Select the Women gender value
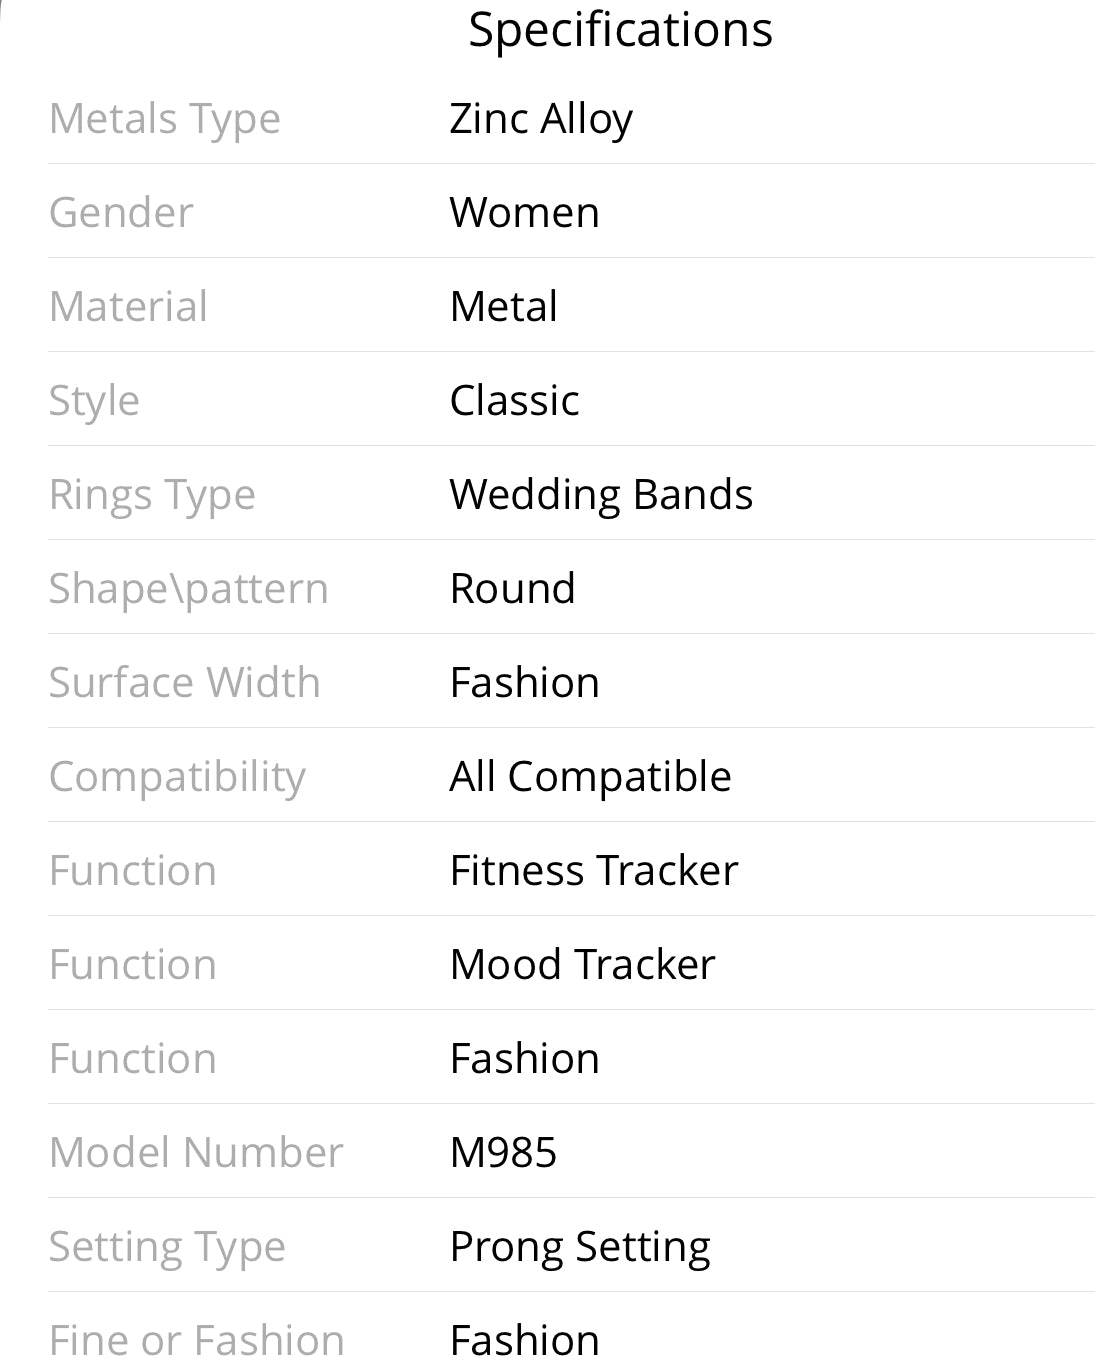 click(525, 212)
